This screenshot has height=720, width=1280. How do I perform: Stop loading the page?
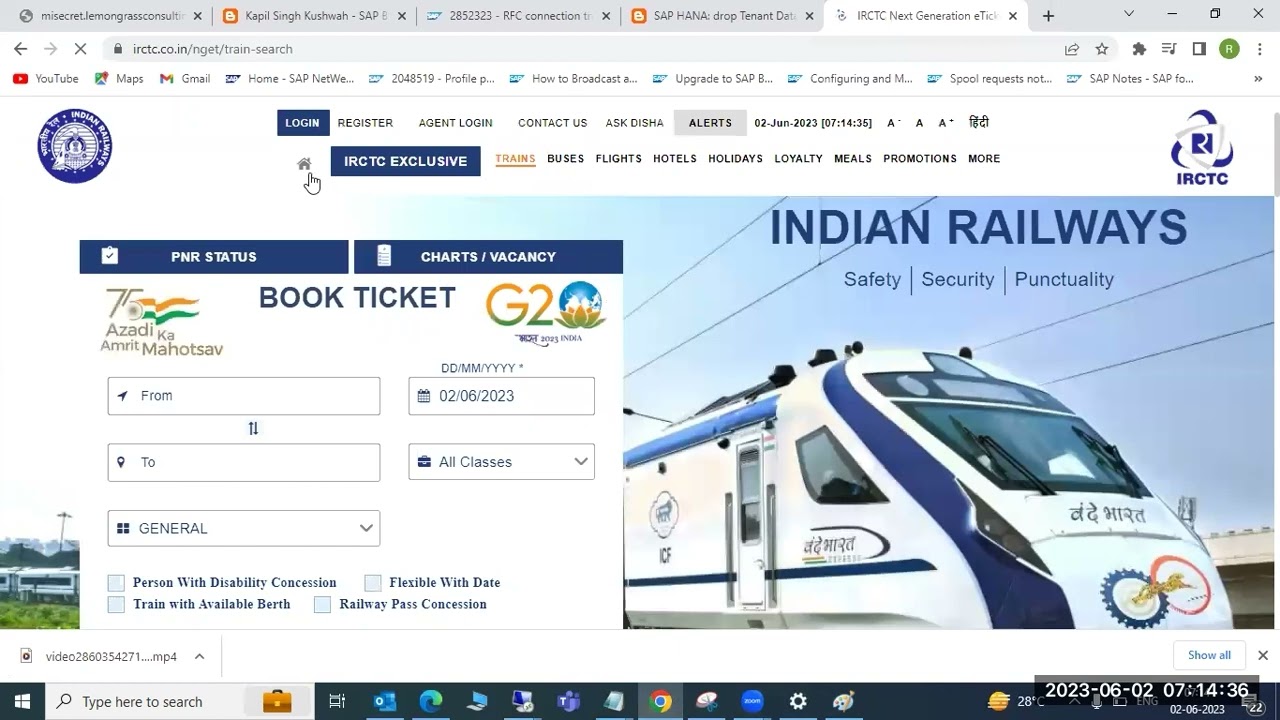[x=82, y=49]
